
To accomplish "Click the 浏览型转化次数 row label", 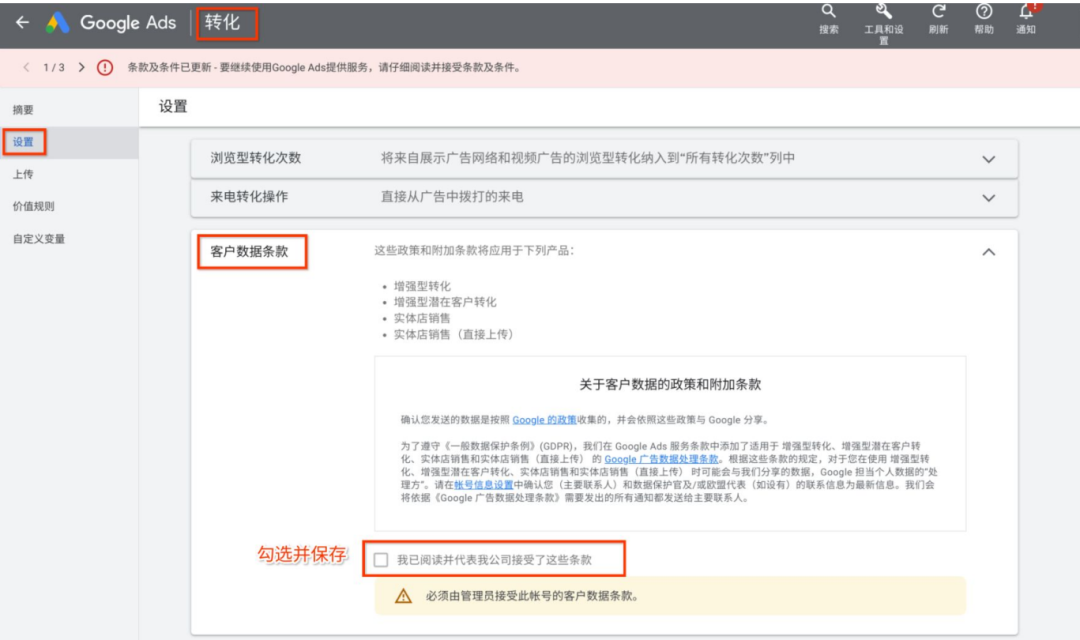I will (256, 158).
